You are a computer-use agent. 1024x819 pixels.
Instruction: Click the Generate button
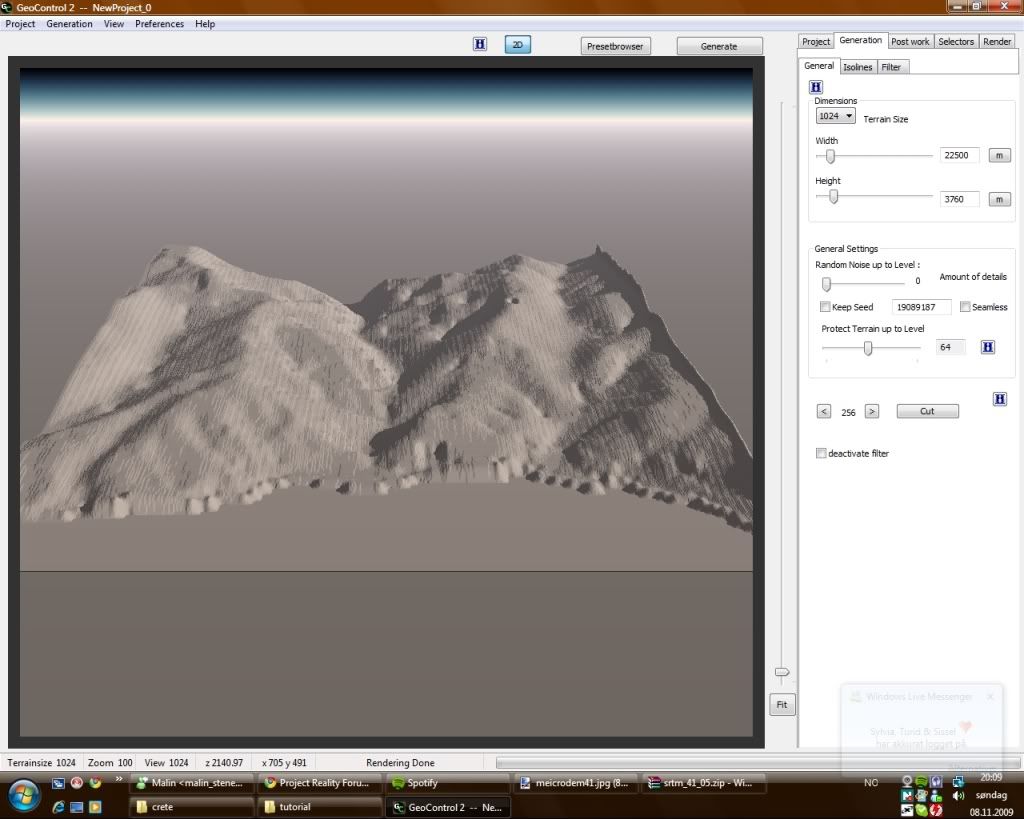point(719,46)
